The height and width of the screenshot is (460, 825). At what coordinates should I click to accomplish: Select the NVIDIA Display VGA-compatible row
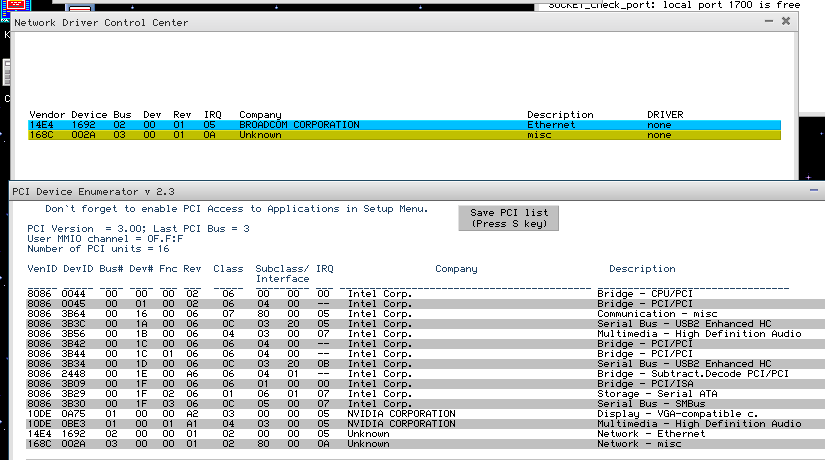coord(400,413)
